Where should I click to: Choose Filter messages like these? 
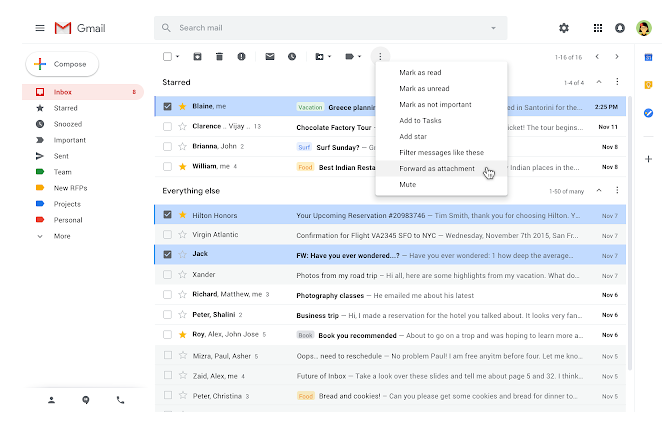pos(441,152)
